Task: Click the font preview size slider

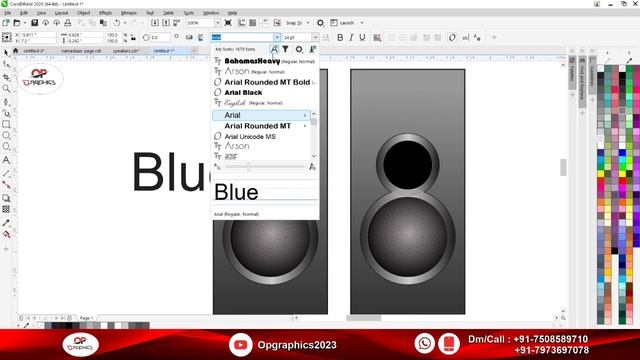Action: tap(265, 167)
